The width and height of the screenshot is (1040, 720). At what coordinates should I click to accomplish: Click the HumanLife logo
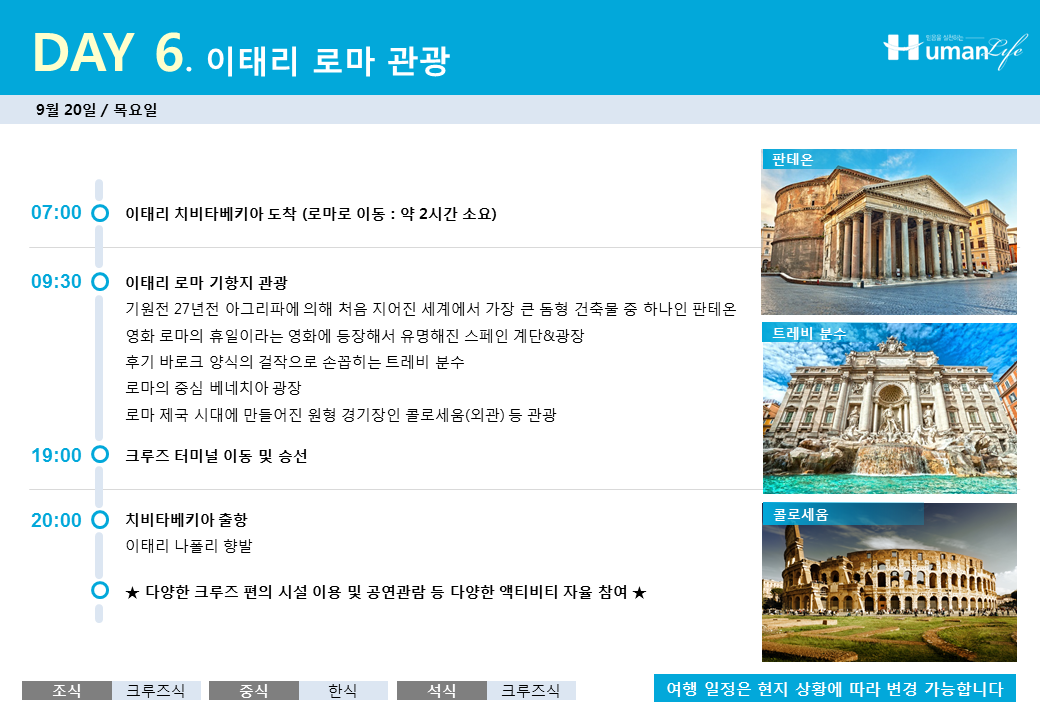click(x=955, y=50)
